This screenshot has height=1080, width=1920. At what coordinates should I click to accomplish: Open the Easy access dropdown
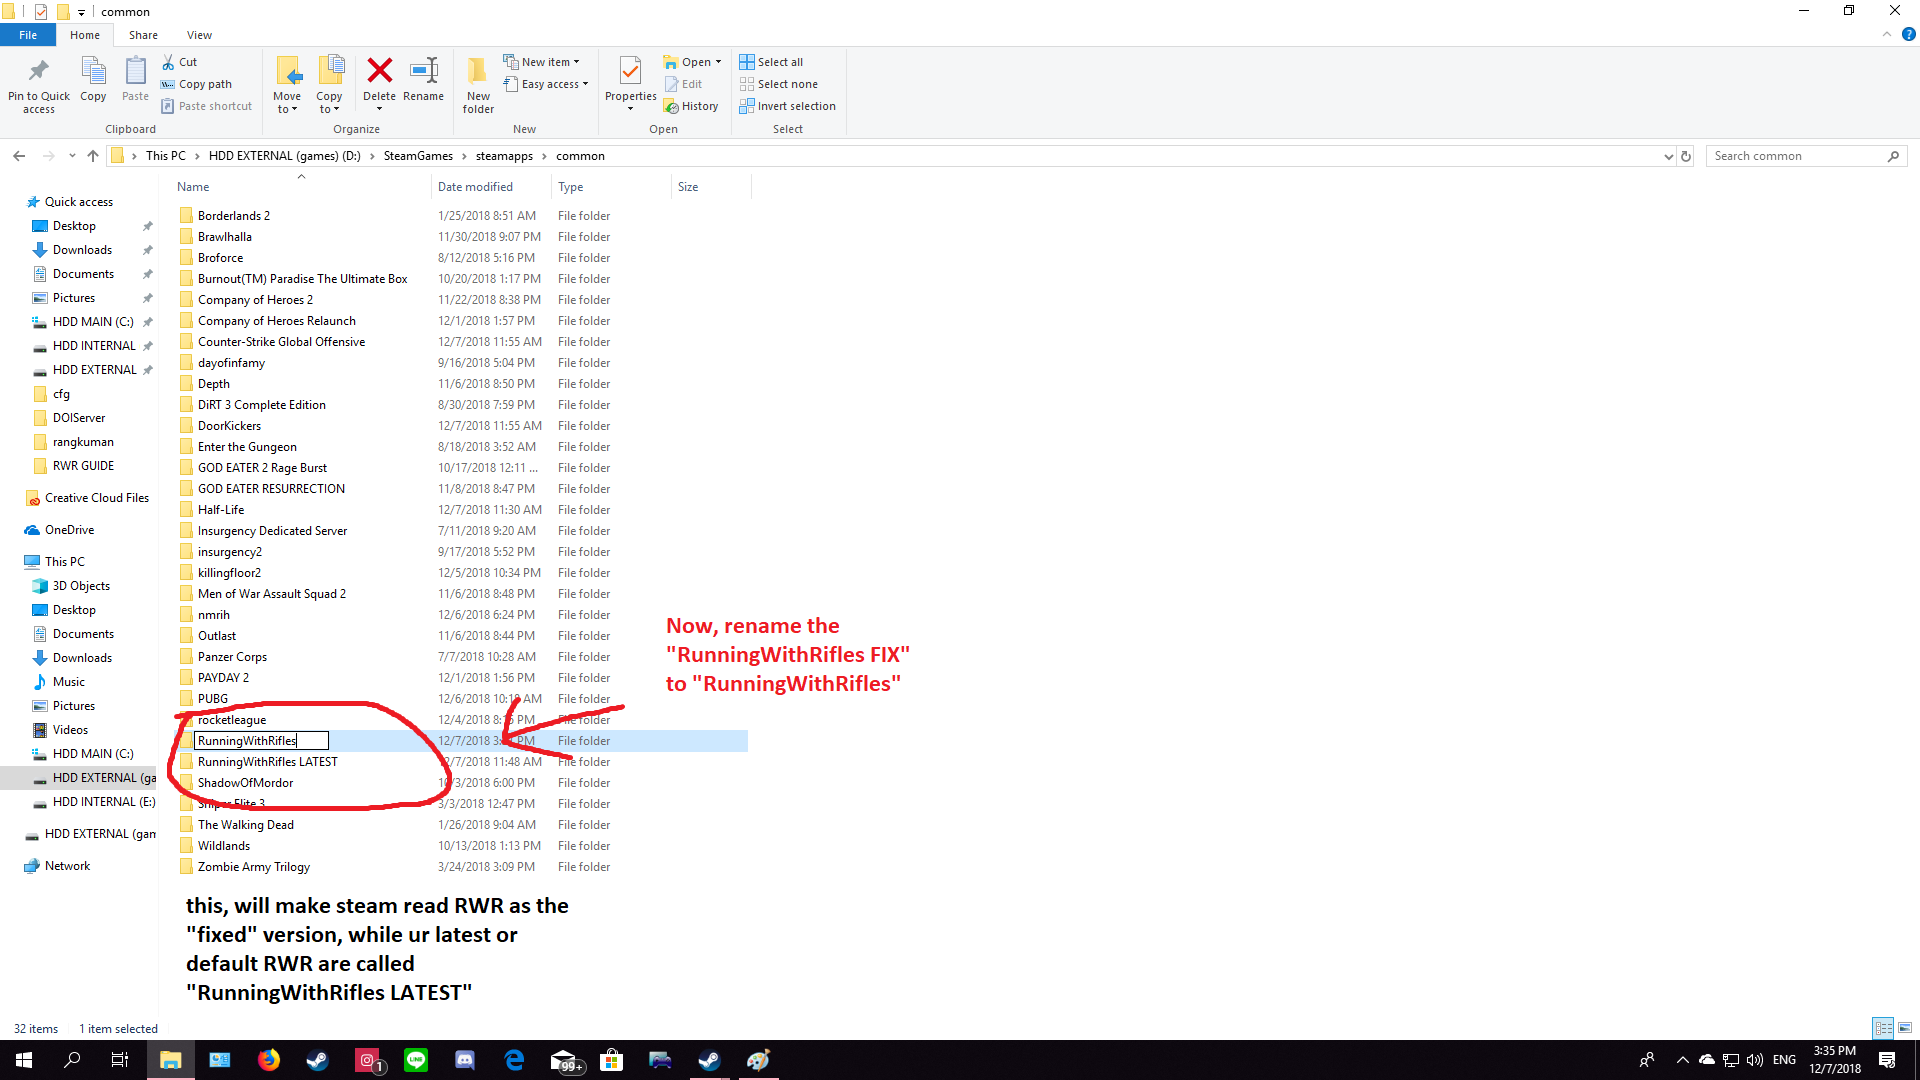(x=546, y=84)
